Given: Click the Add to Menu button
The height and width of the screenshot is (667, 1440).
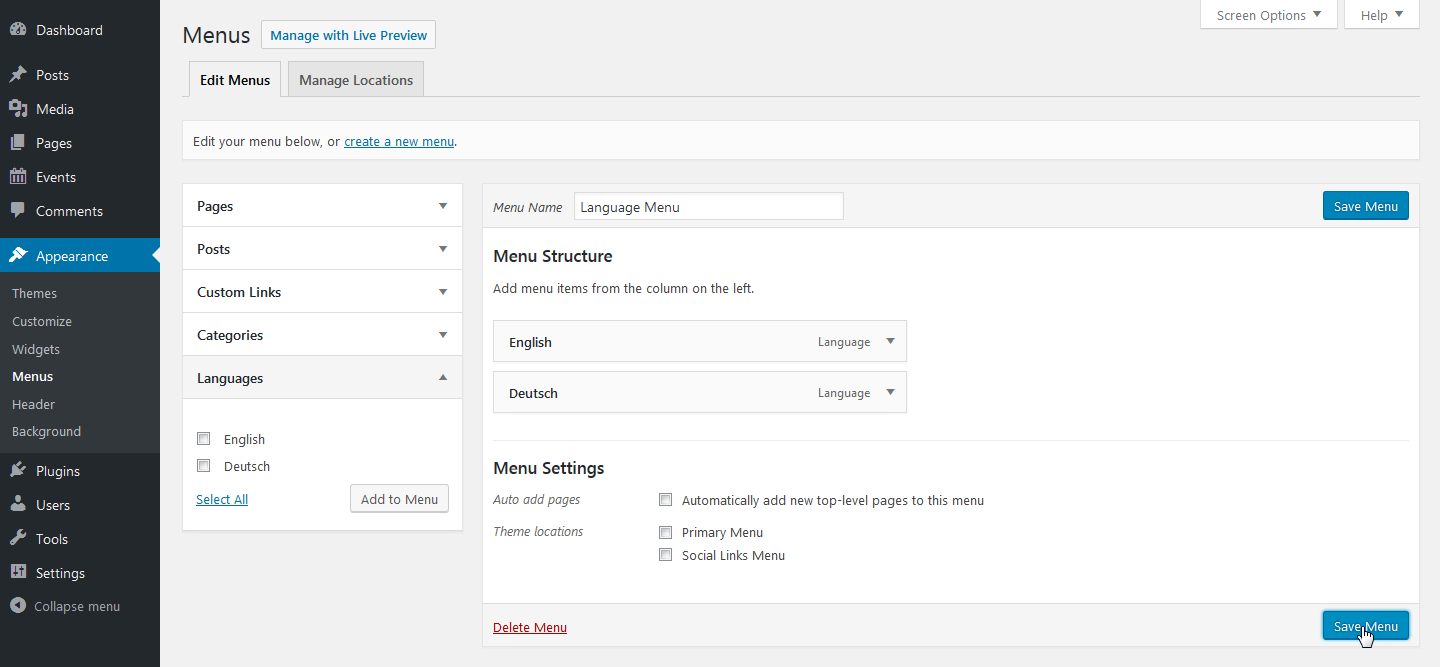Looking at the screenshot, I should click(399, 499).
